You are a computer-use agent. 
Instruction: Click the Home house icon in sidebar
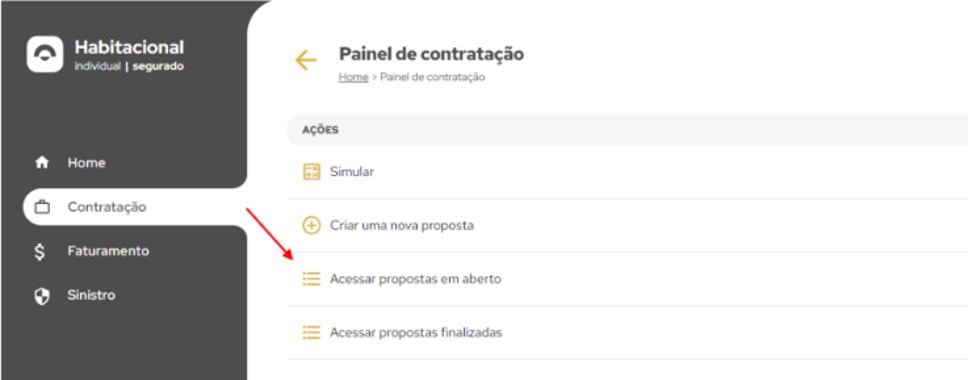[42, 163]
